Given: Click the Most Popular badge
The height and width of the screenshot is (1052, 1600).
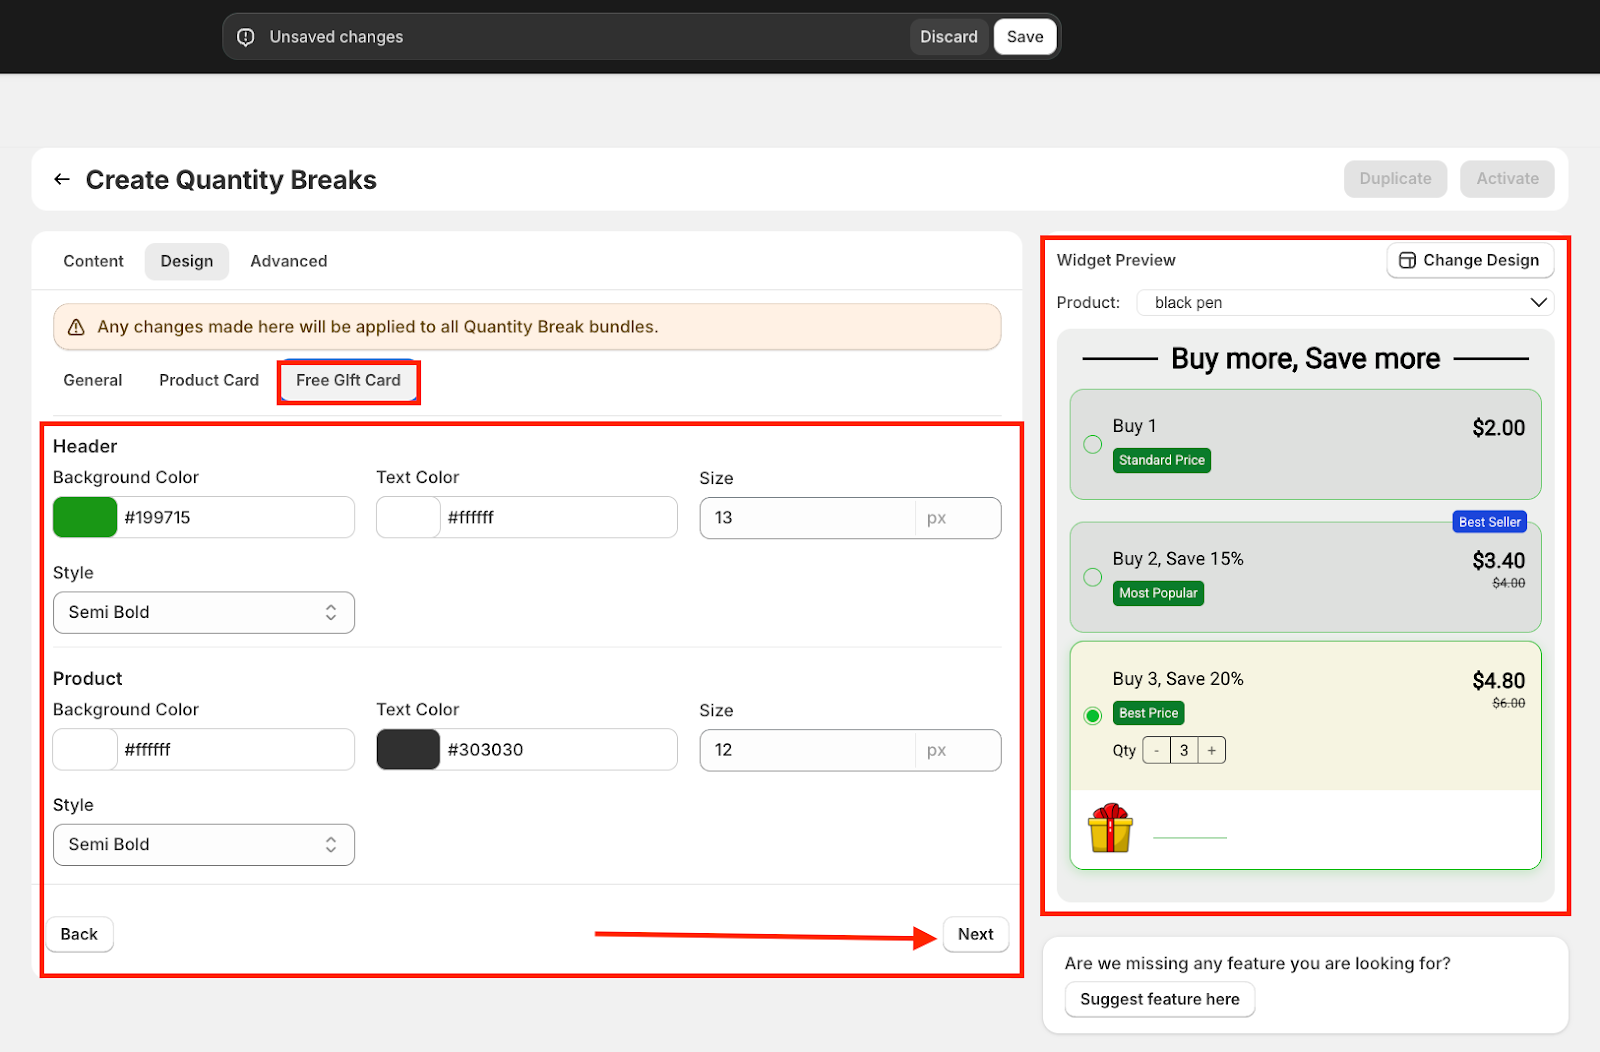Looking at the screenshot, I should [1158, 593].
